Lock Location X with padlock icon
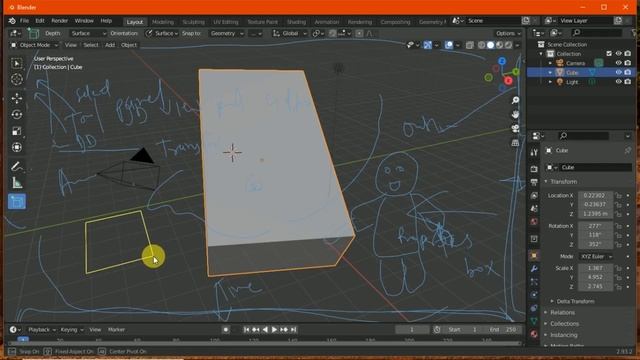The image size is (640, 360). (x=619, y=196)
